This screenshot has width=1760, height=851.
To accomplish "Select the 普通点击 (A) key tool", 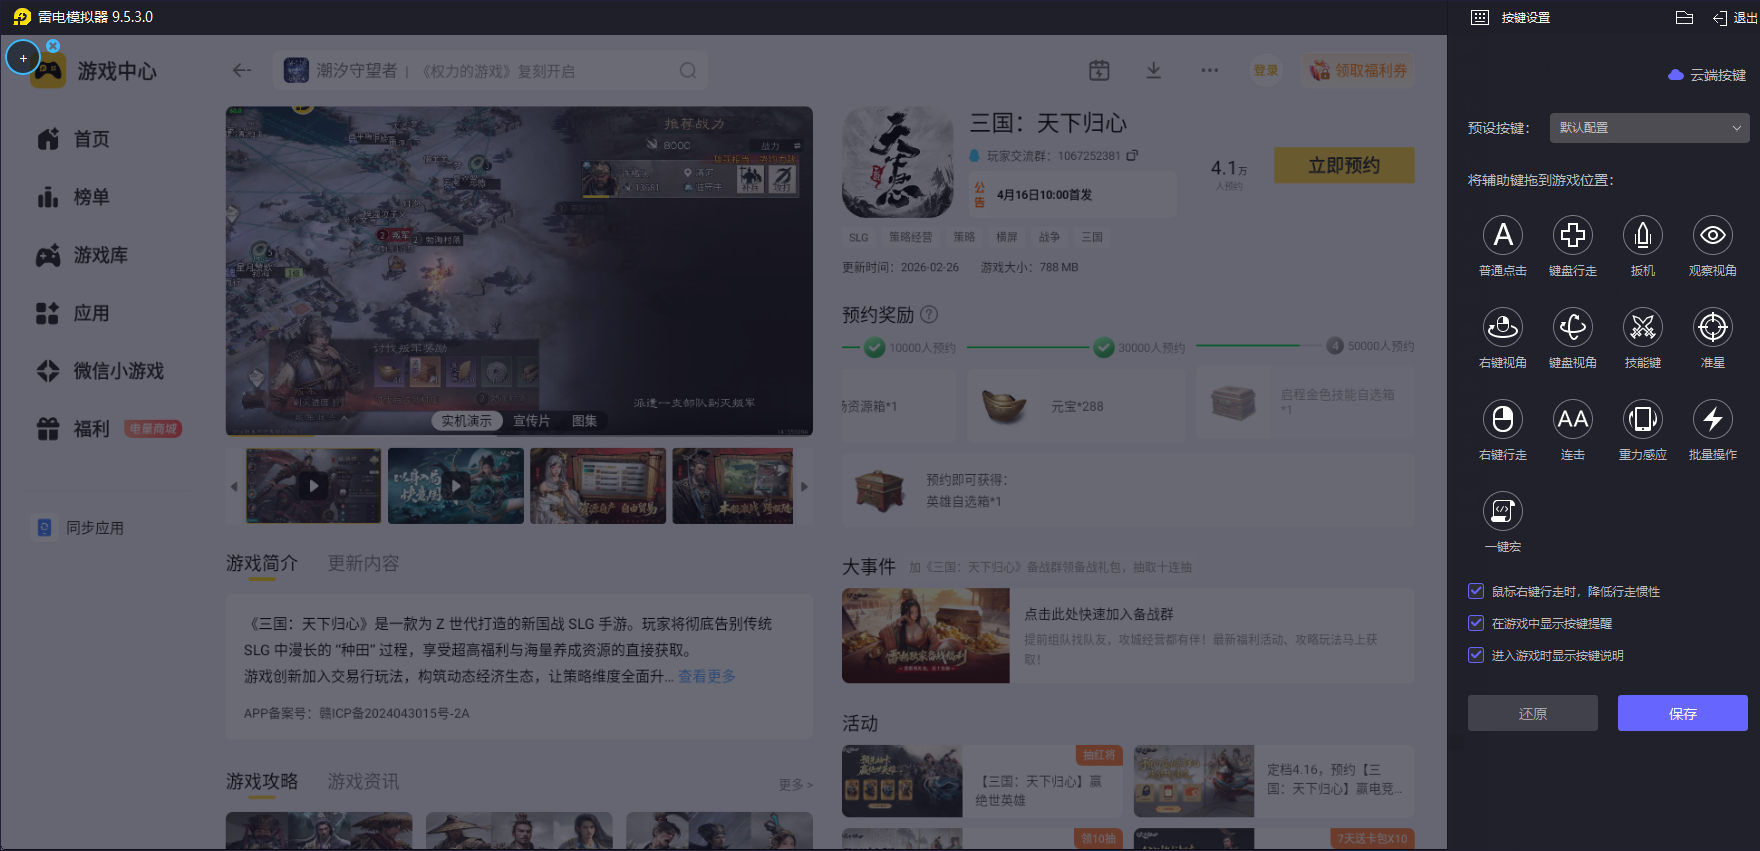I will 1502,235.
